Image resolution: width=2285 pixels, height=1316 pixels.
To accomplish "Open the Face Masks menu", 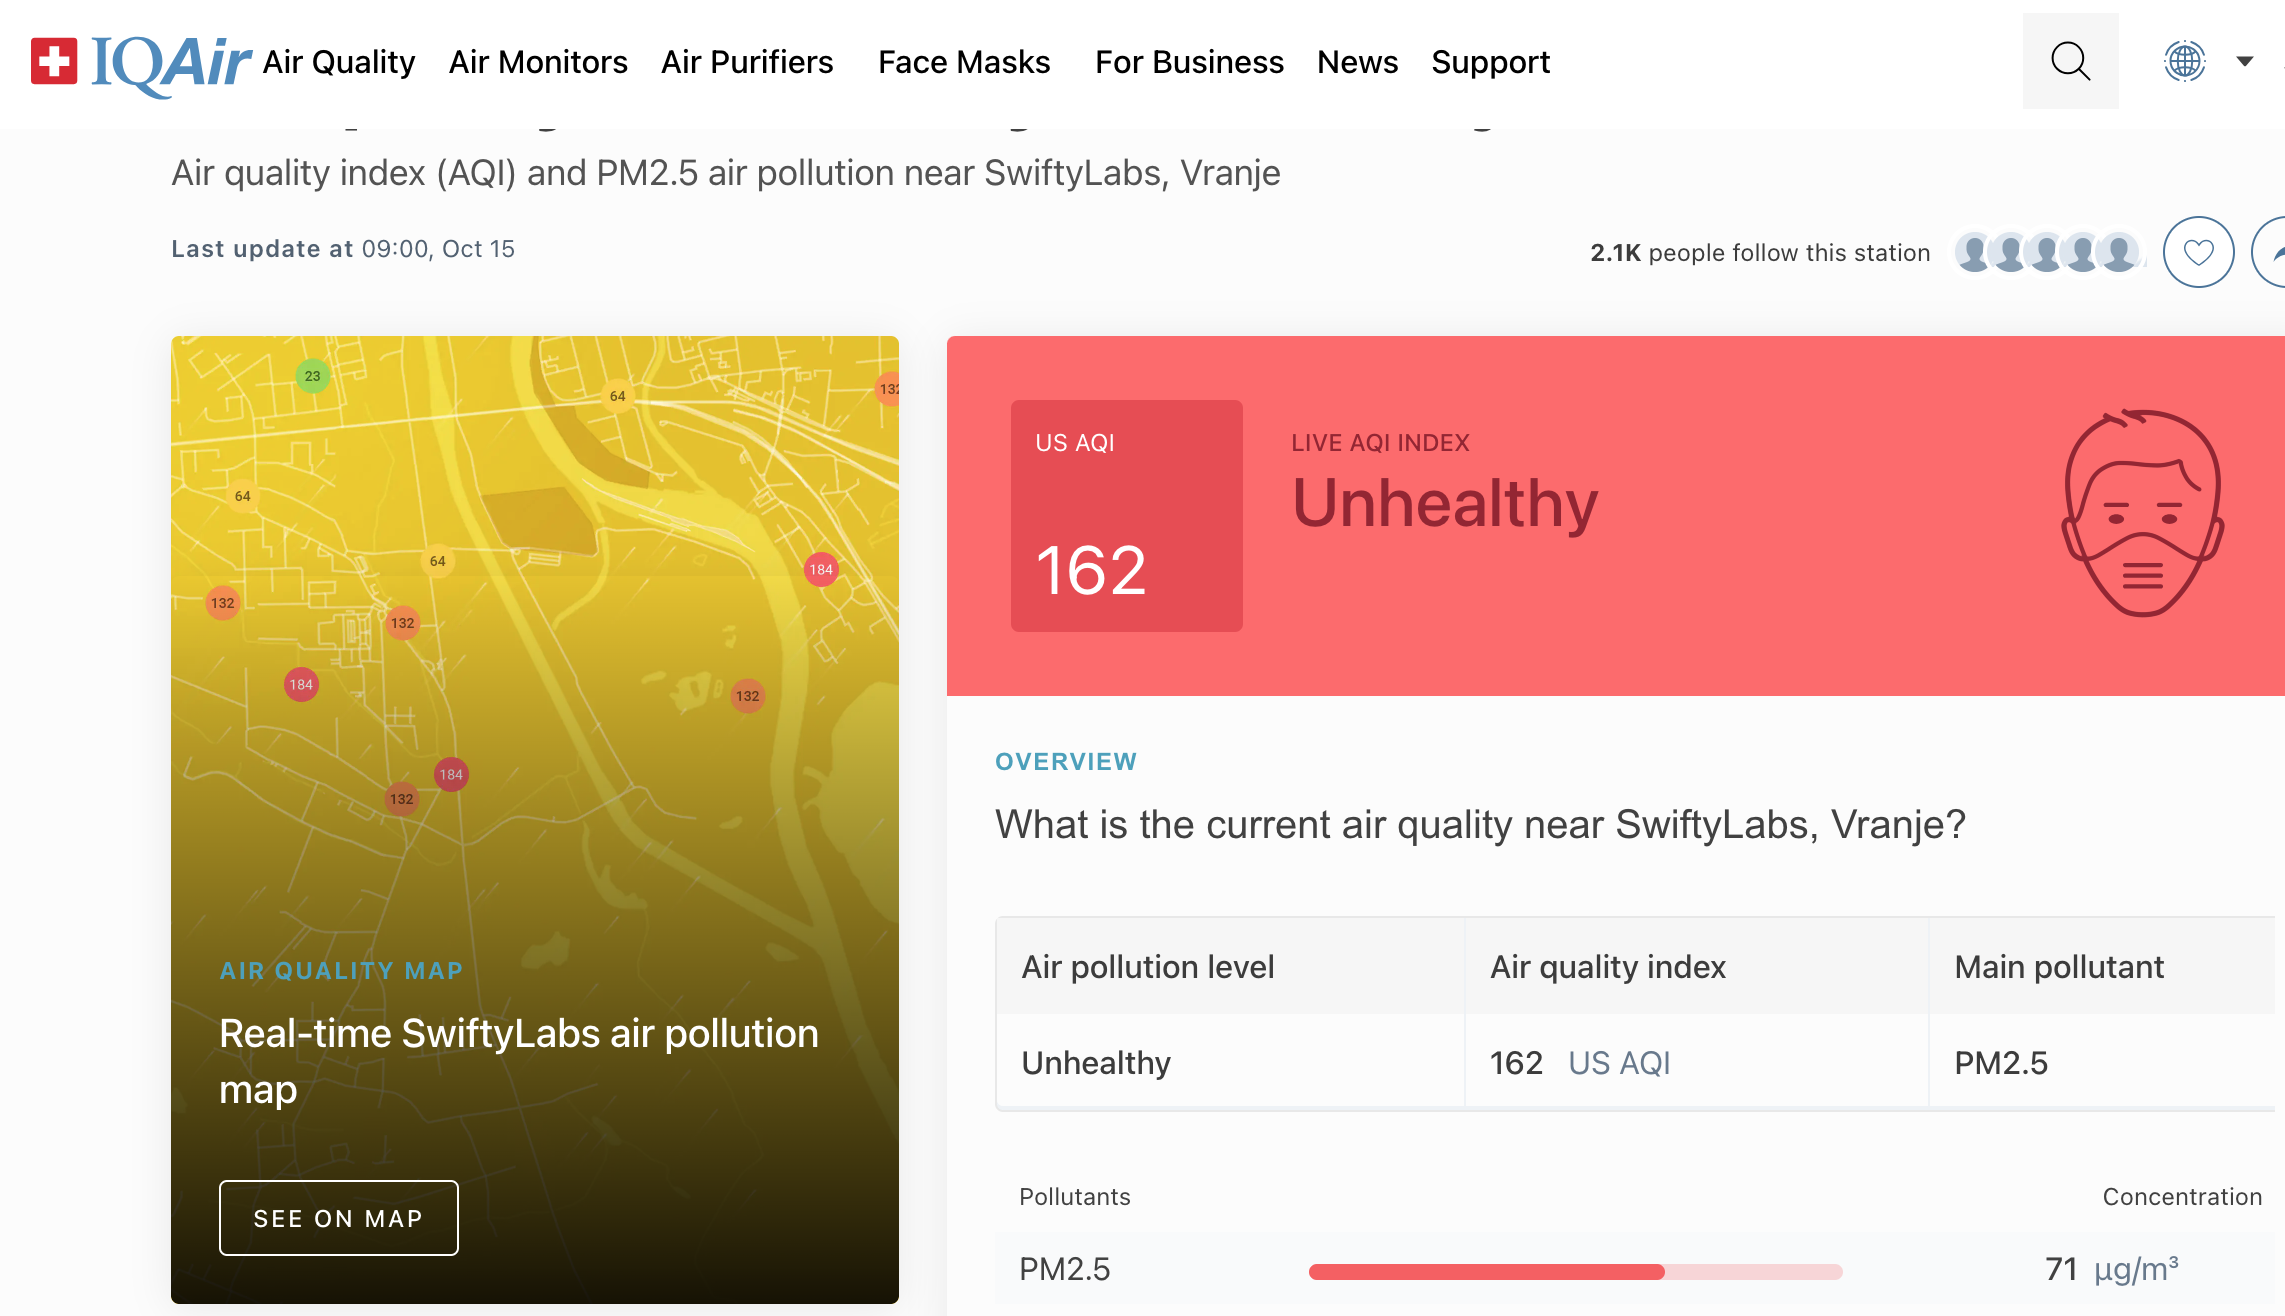I will [964, 63].
